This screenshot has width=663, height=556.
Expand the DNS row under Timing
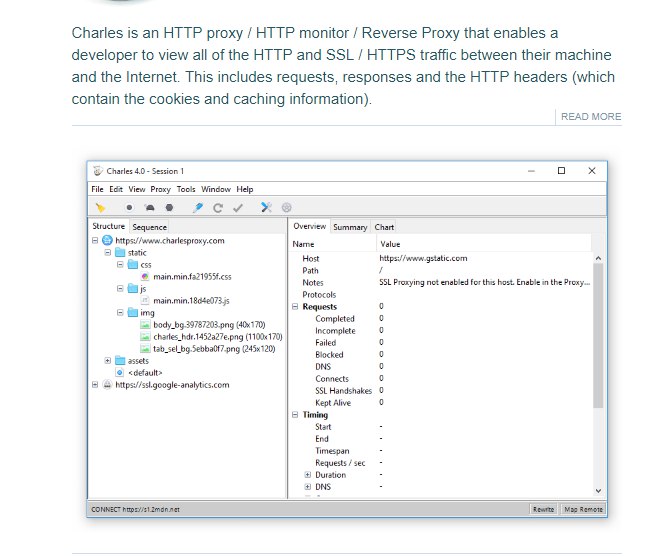(x=308, y=487)
